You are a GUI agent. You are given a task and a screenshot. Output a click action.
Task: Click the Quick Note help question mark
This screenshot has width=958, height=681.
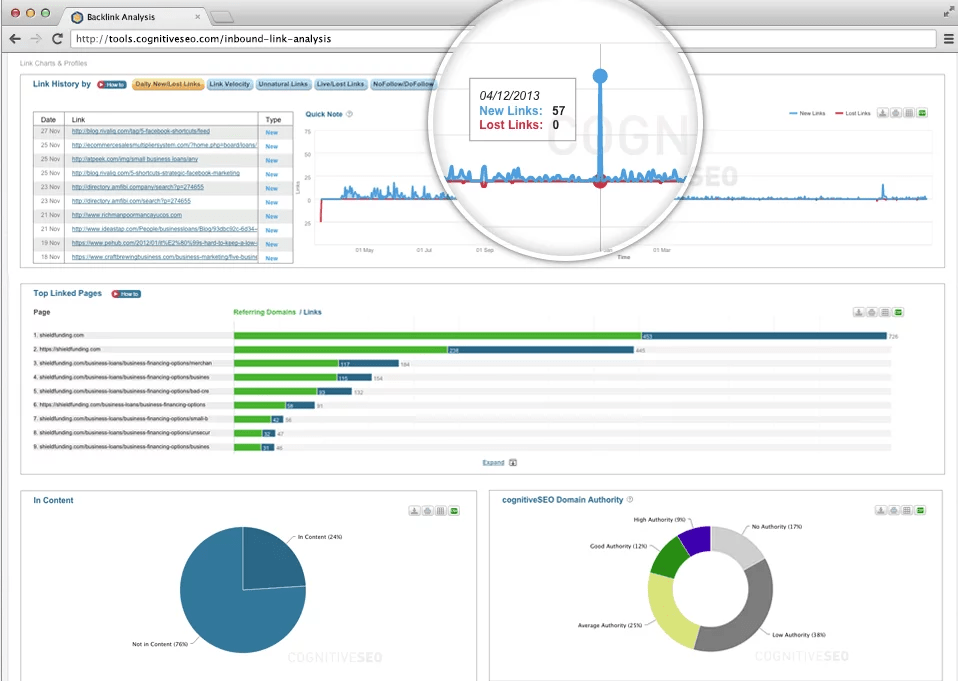point(349,114)
